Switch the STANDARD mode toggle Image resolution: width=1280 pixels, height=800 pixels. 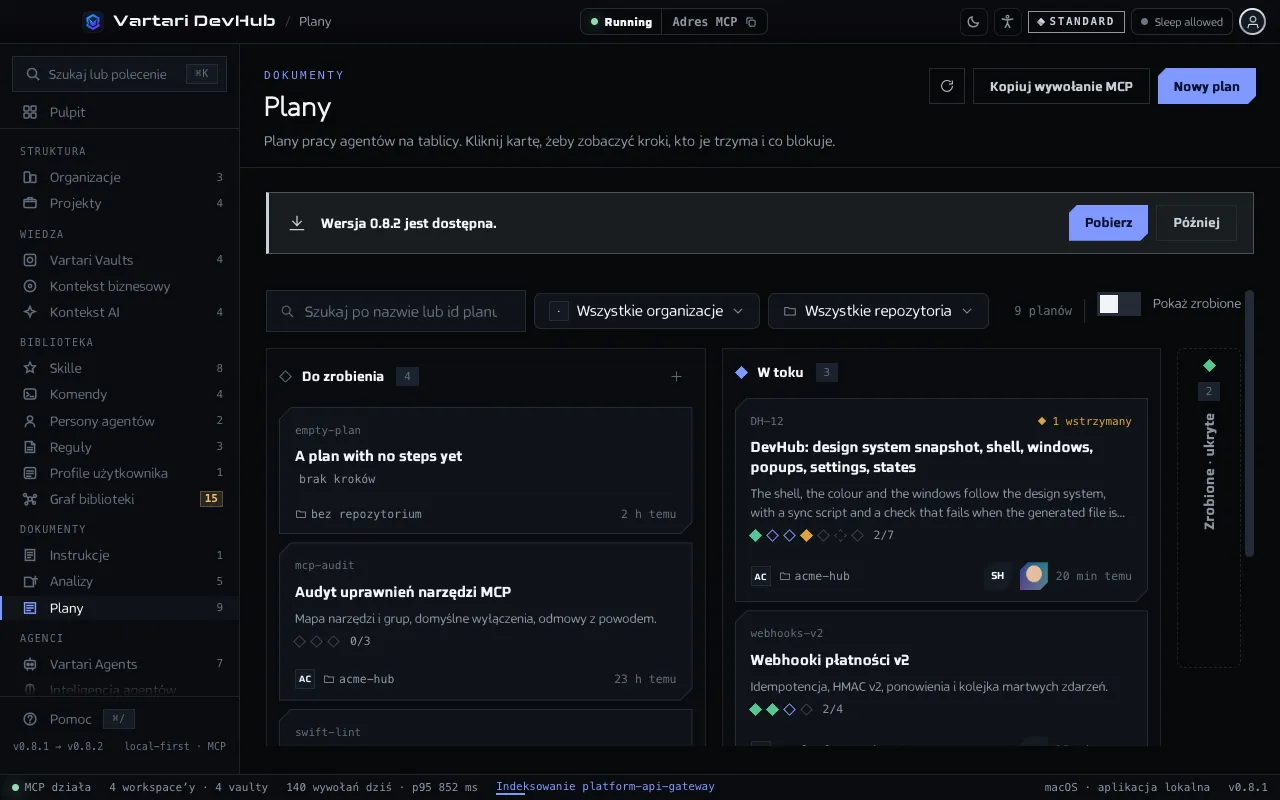point(1075,21)
